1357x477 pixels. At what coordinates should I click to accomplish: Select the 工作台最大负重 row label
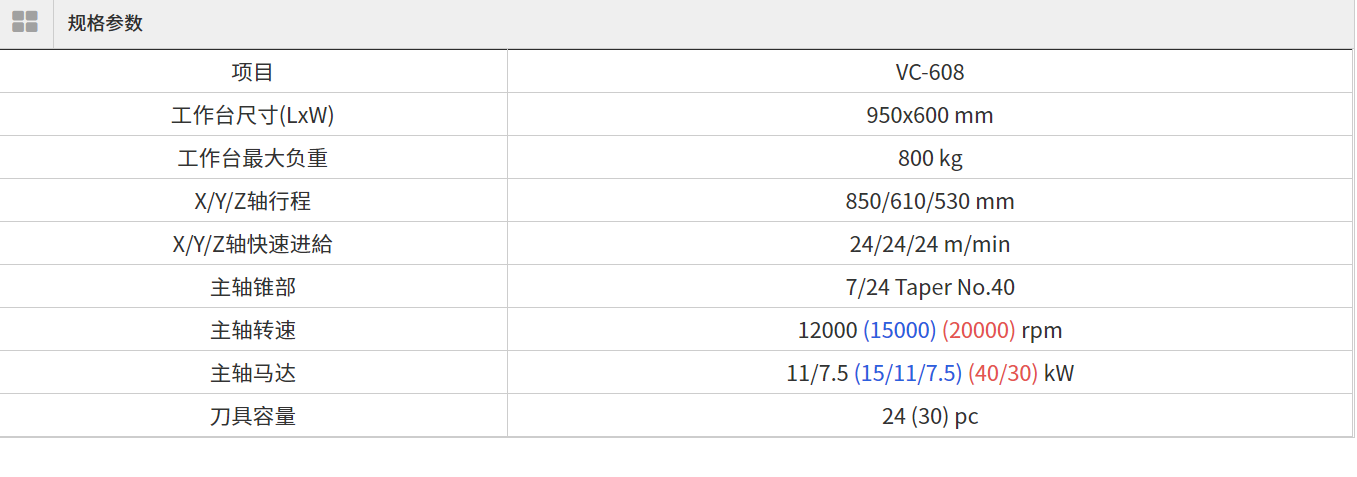tap(252, 158)
